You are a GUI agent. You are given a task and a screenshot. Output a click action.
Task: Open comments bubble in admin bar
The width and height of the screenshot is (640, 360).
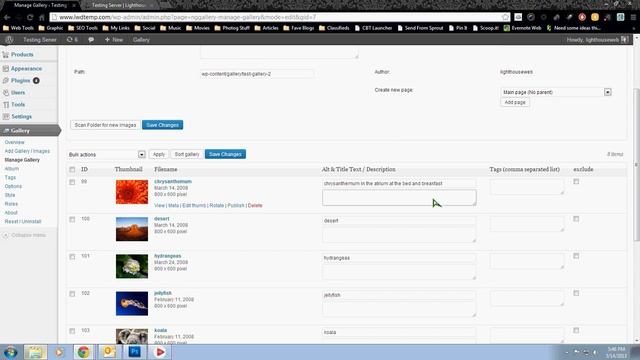(x=91, y=40)
